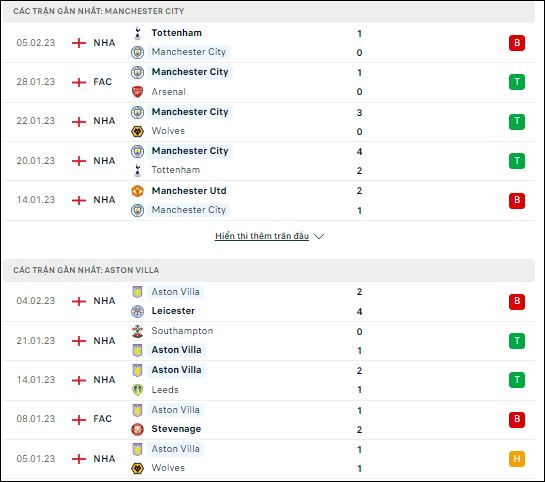Click the Các trận gần nhất: Aston Villa header
This screenshot has width=545, height=482.
tap(86, 270)
